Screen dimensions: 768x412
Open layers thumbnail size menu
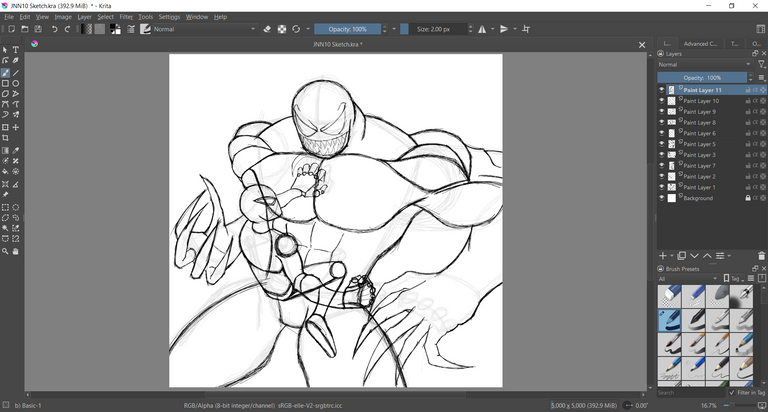click(762, 77)
